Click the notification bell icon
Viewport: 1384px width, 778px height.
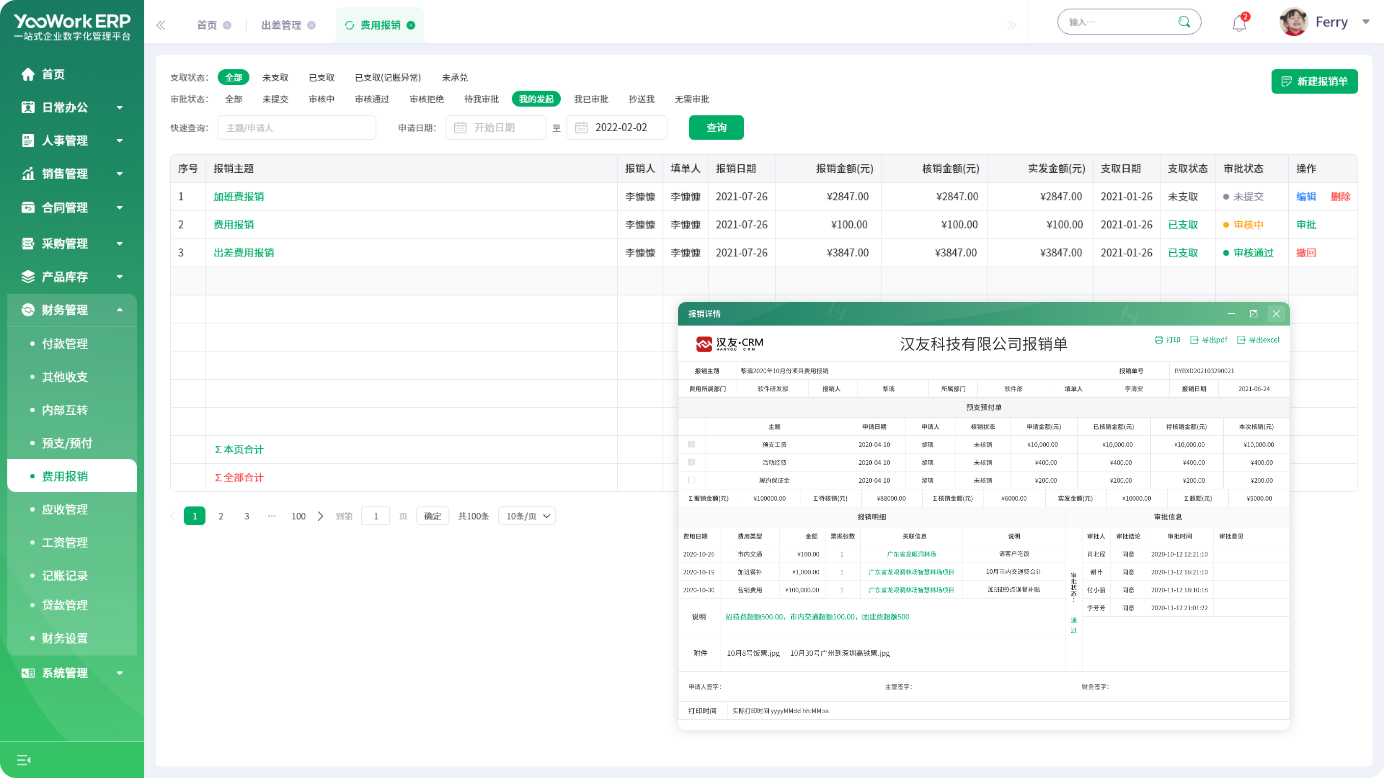pos(1239,24)
